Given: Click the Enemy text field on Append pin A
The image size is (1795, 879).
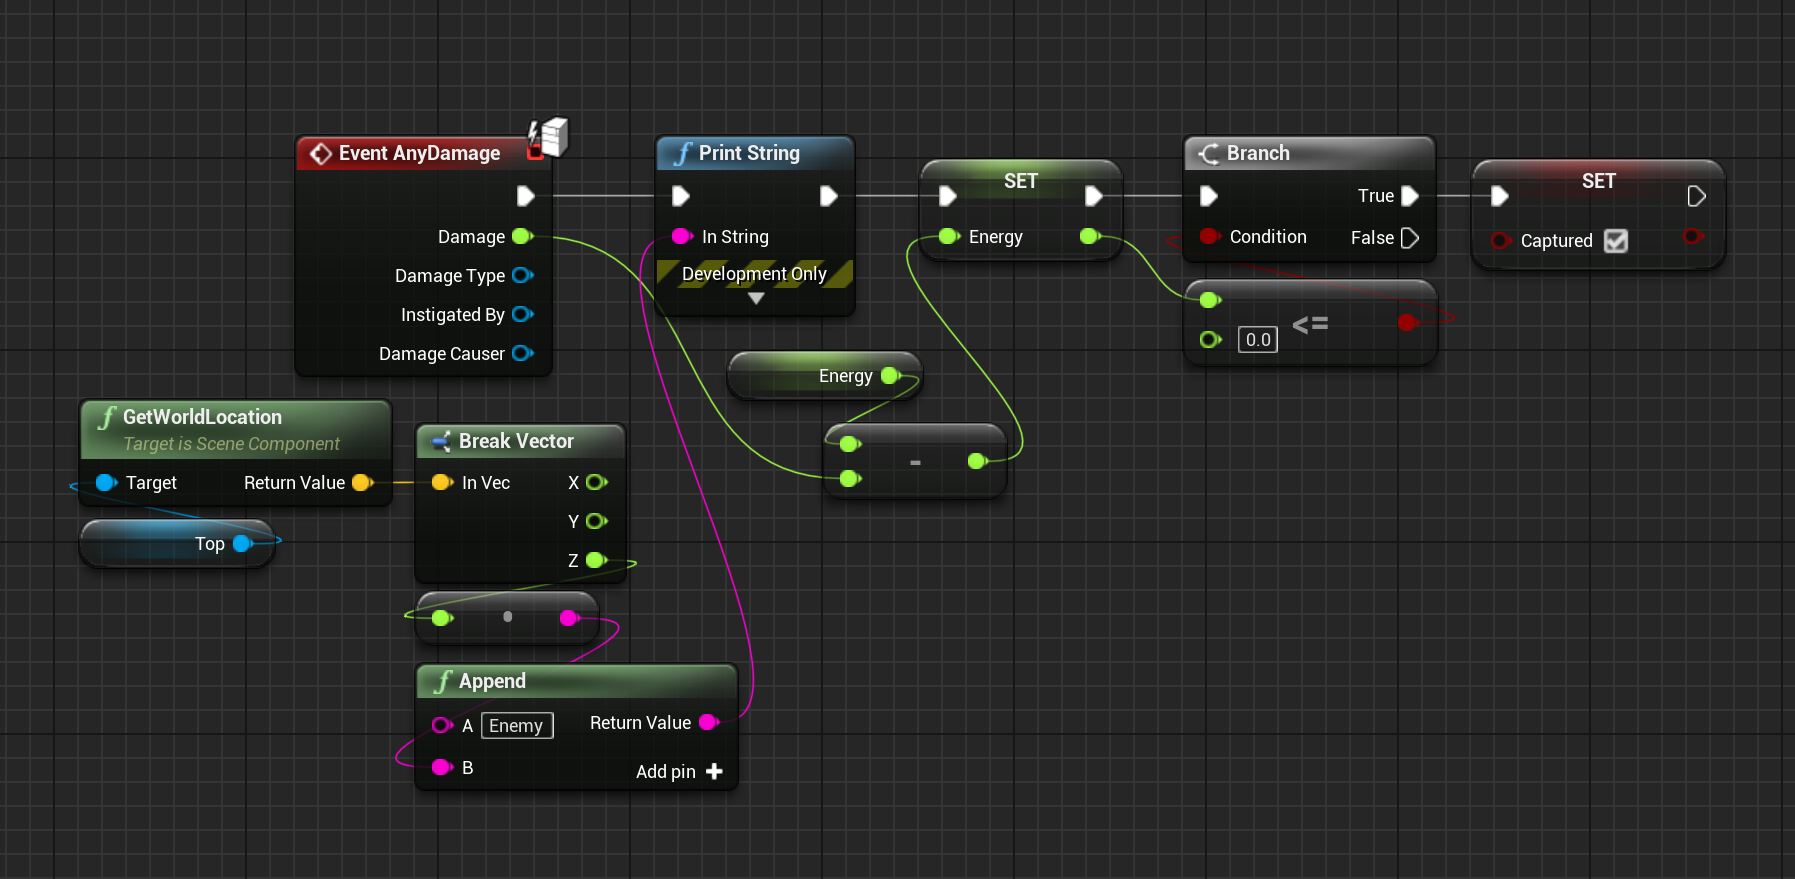Looking at the screenshot, I should [517, 726].
